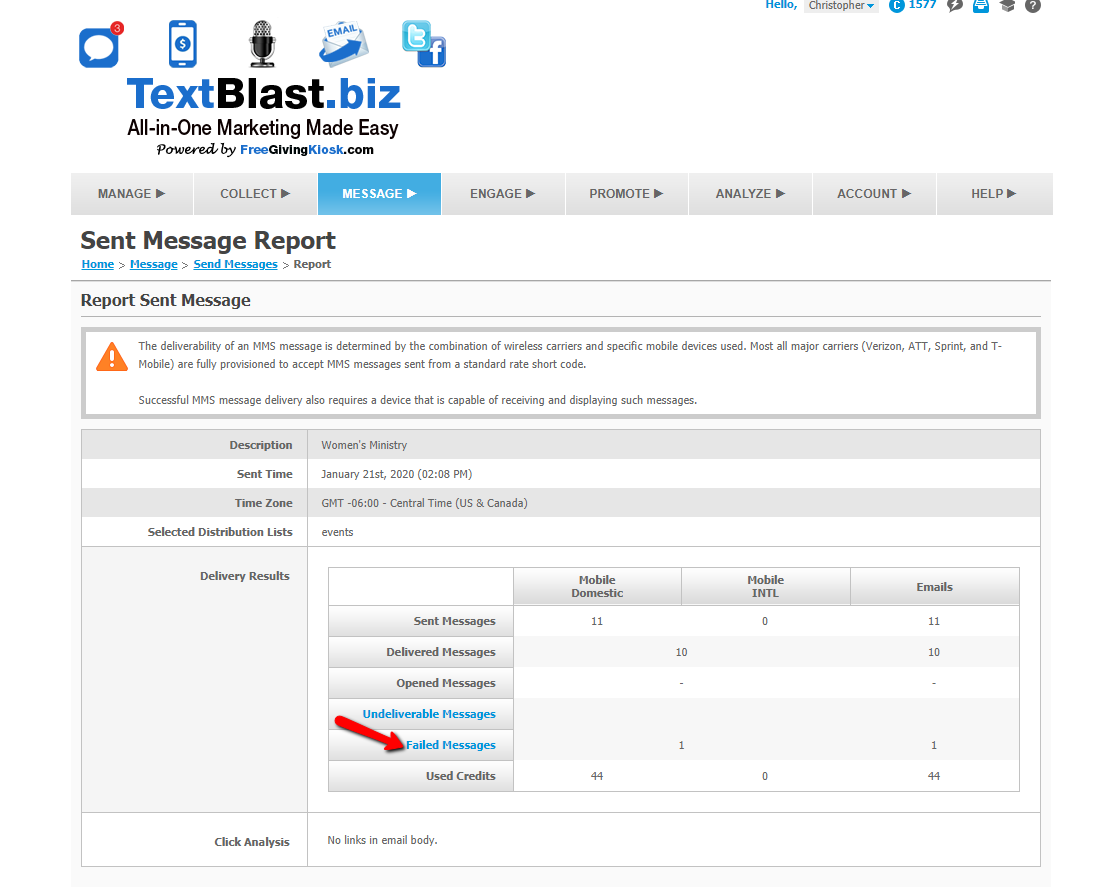The image size is (1094, 892).
Task: Go to the Home breadcrumb link
Action: (98, 265)
